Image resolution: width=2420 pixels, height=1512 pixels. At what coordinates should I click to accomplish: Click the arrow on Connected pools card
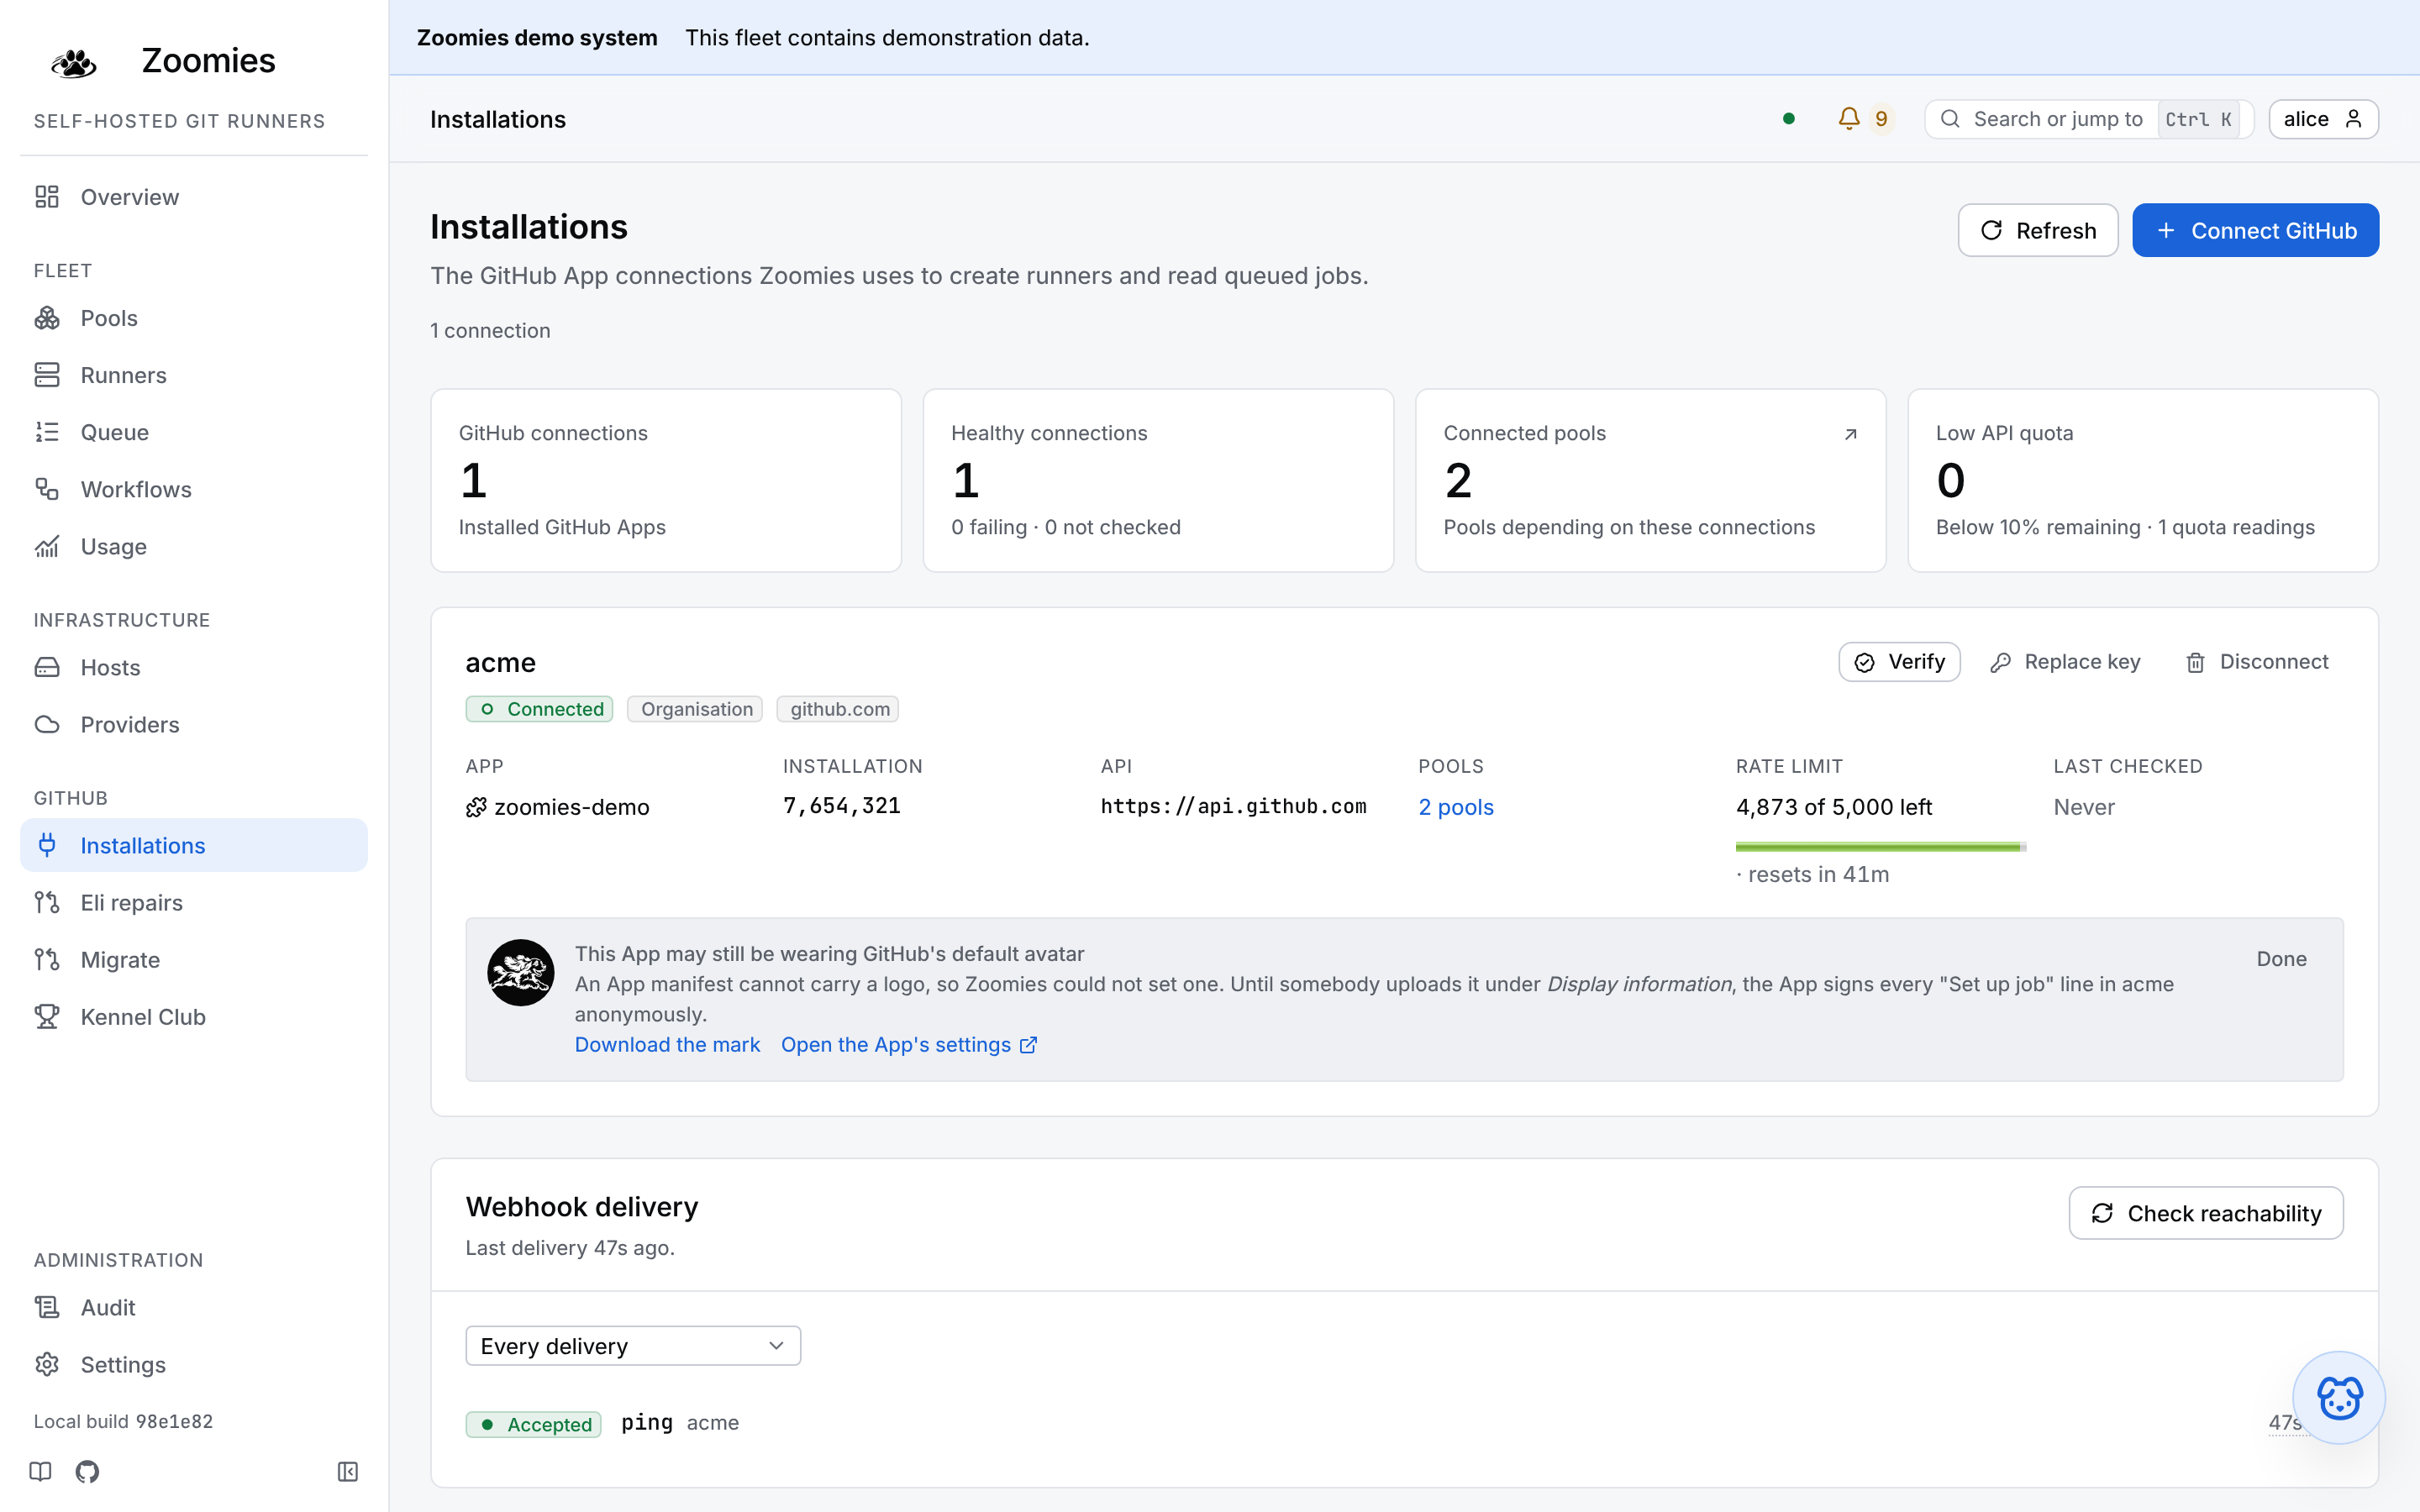point(1850,434)
